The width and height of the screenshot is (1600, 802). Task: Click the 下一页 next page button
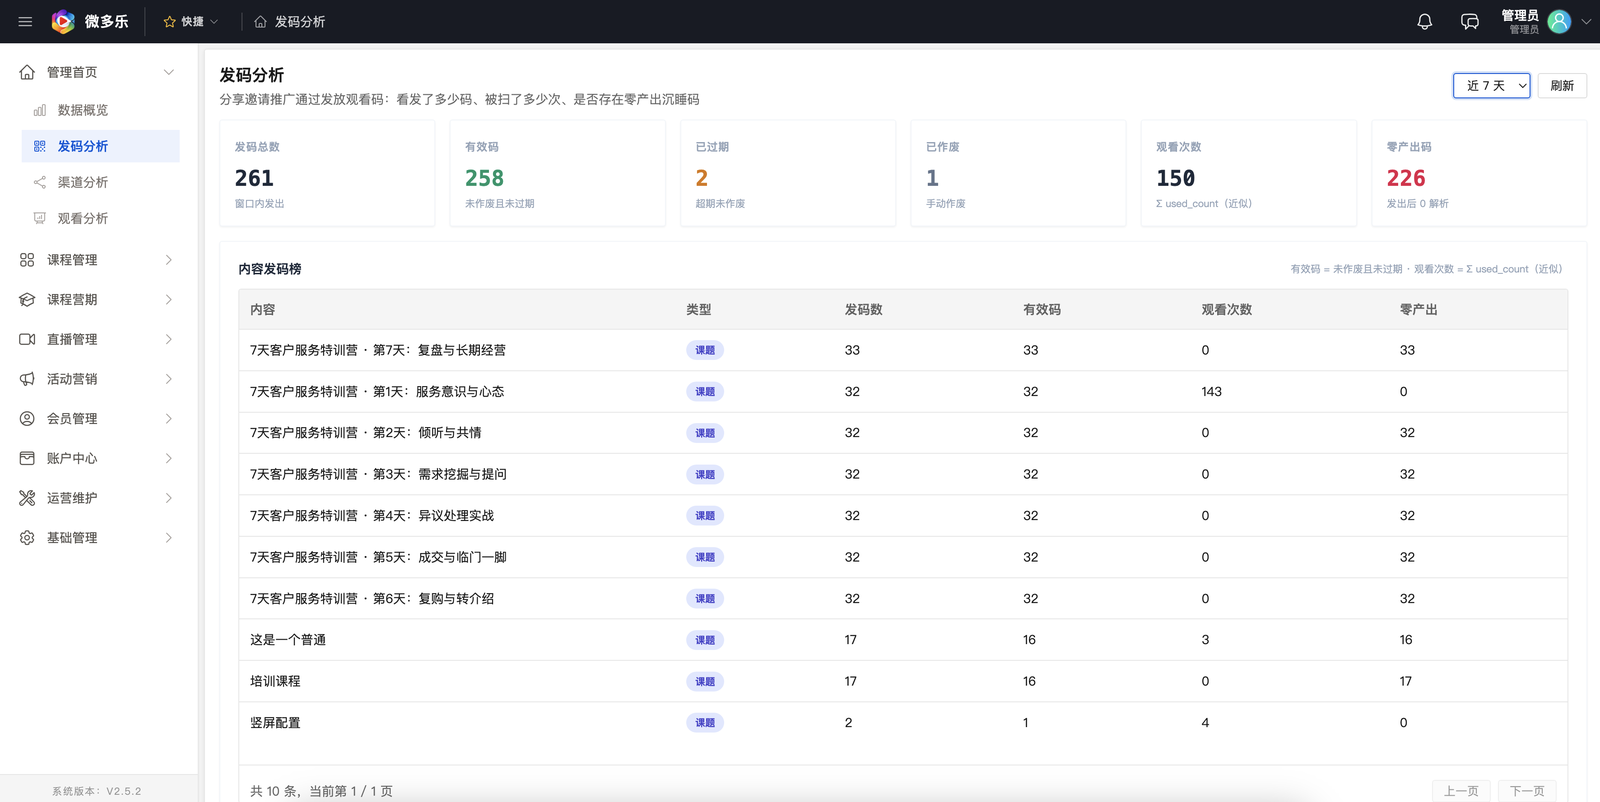coord(1527,791)
